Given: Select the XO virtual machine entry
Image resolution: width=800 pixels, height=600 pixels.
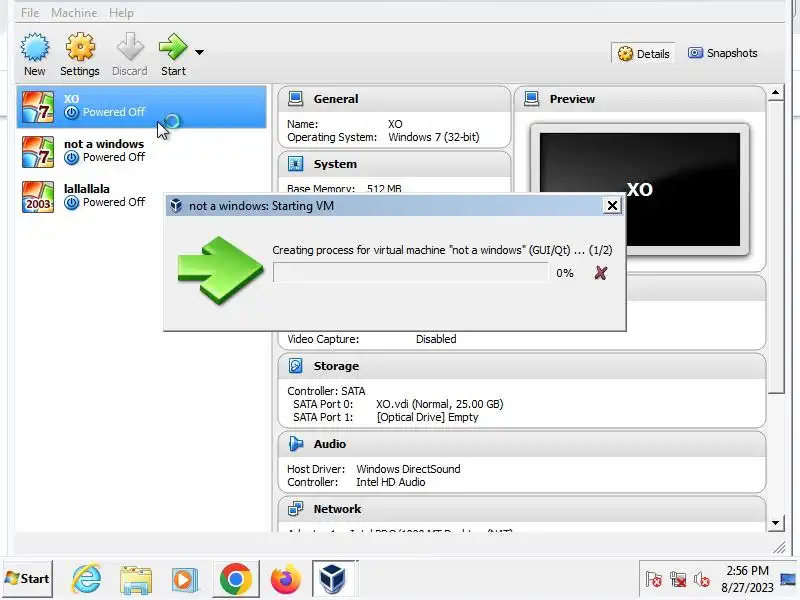Looking at the screenshot, I should pos(141,107).
